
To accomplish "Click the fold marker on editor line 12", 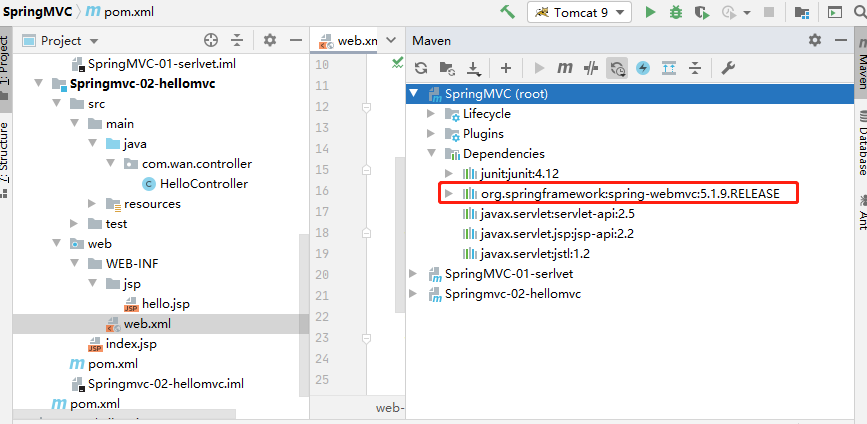I will pos(365,108).
